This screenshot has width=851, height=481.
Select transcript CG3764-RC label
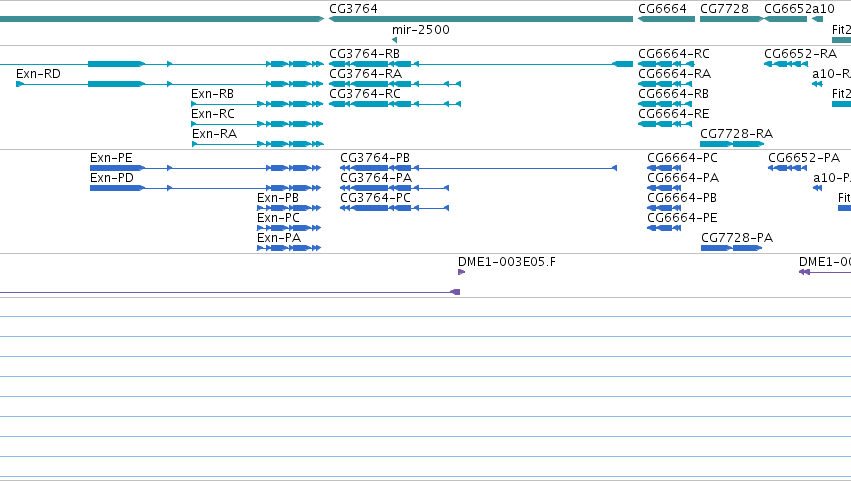pos(365,94)
